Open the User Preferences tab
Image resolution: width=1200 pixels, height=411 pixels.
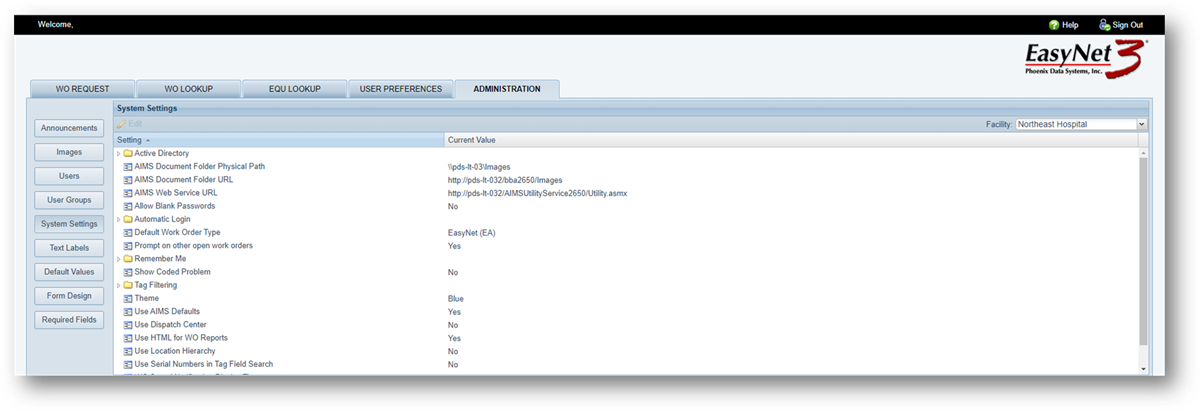point(400,89)
